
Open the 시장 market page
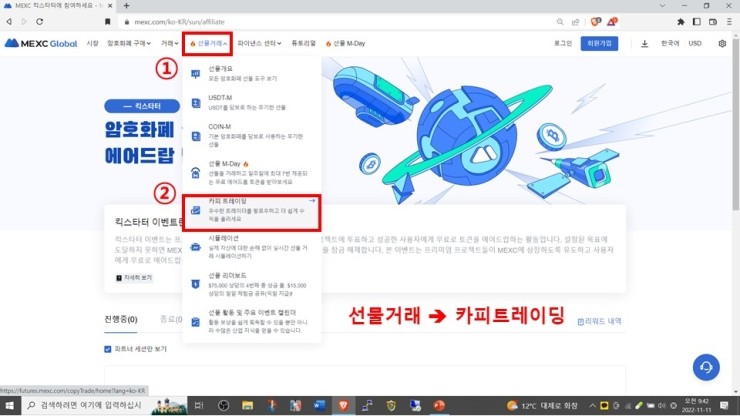[92, 43]
